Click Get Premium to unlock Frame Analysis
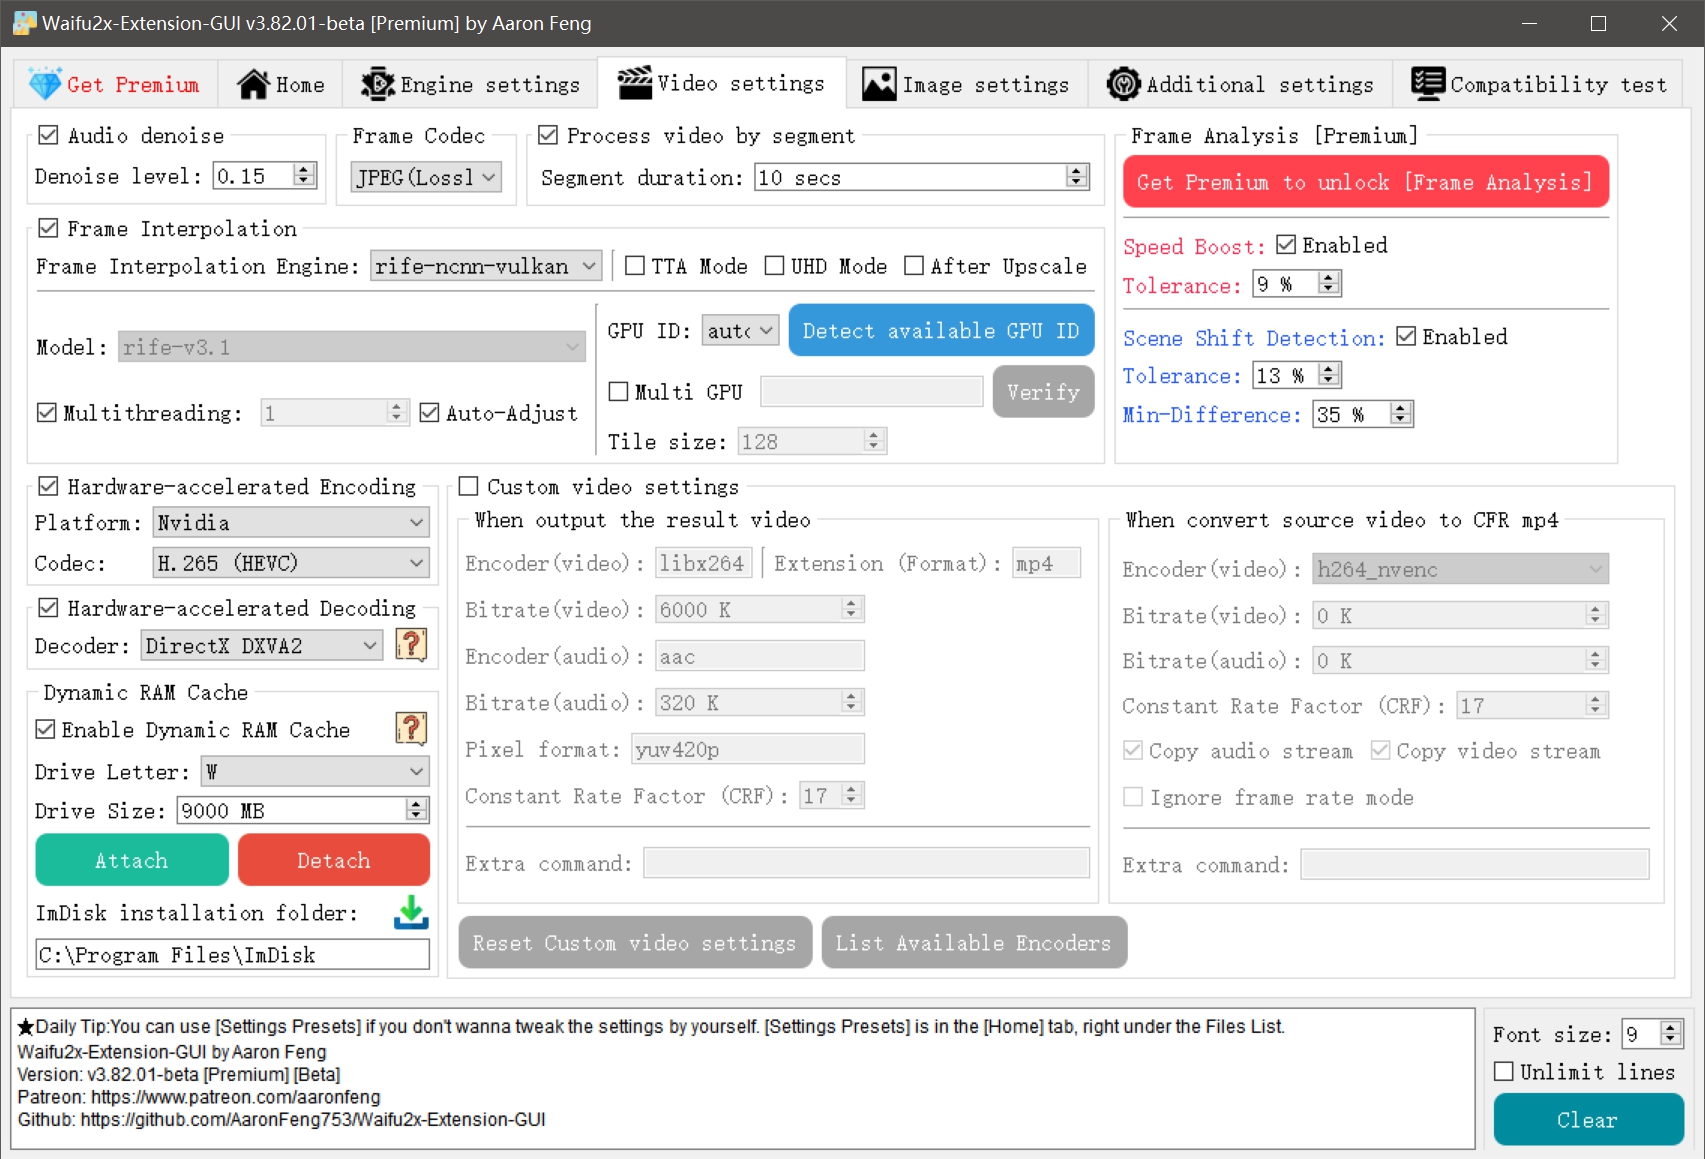 [x=1366, y=182]
